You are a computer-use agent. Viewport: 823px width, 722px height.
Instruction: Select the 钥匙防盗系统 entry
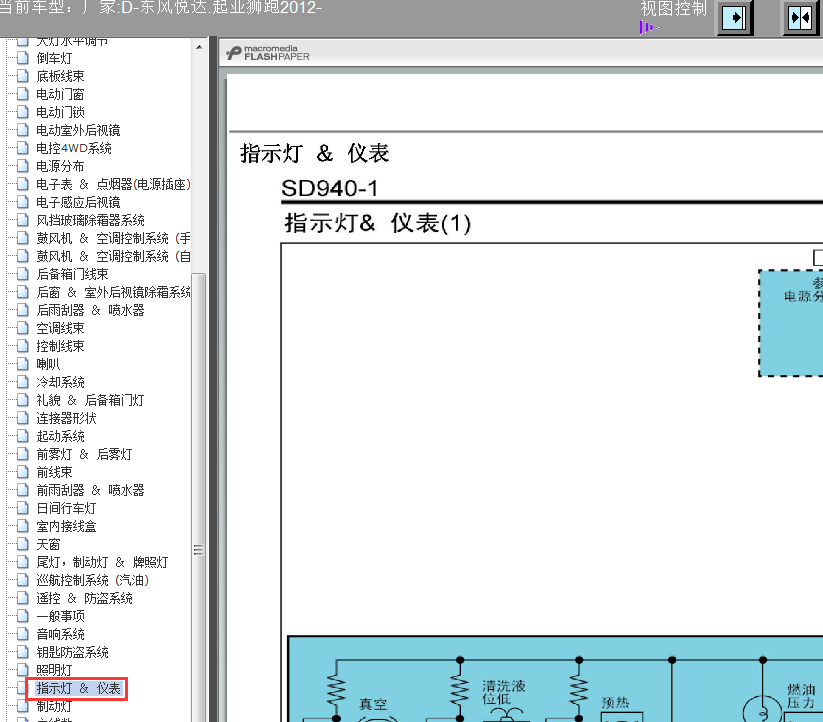tap(72, 652)
